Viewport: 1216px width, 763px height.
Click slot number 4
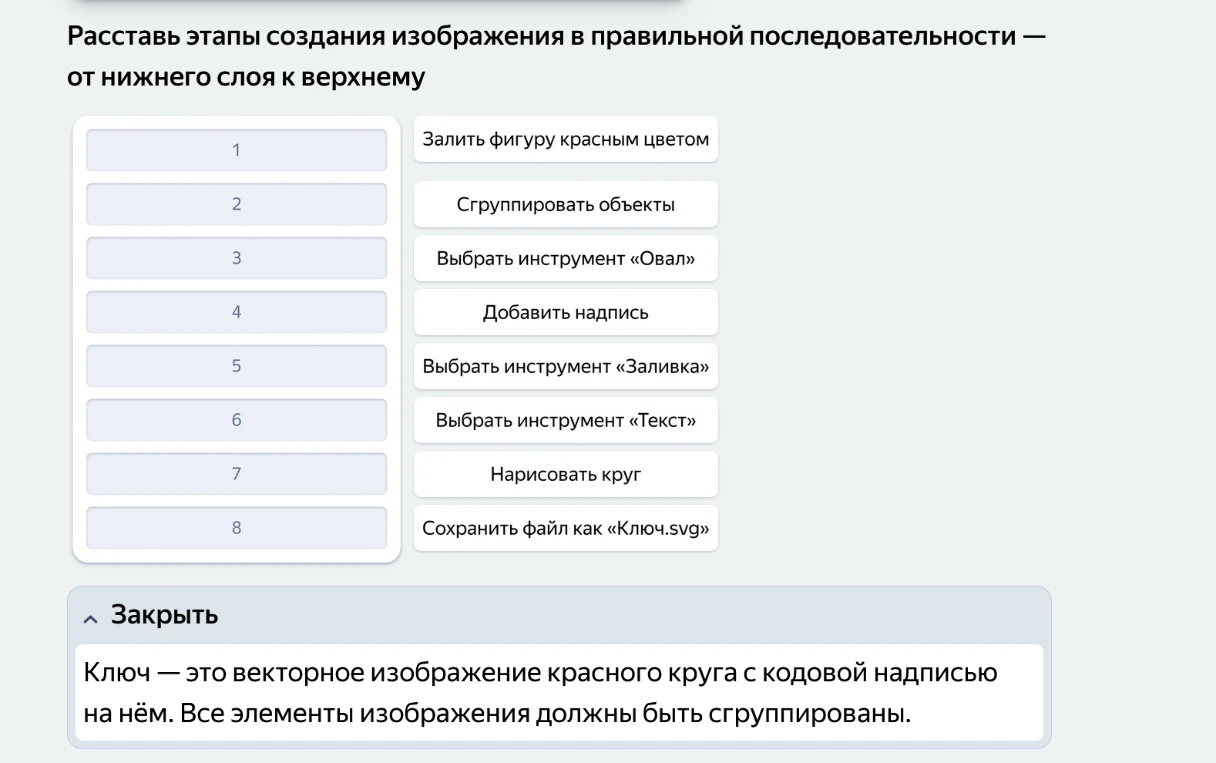click(x=236, y=312)
